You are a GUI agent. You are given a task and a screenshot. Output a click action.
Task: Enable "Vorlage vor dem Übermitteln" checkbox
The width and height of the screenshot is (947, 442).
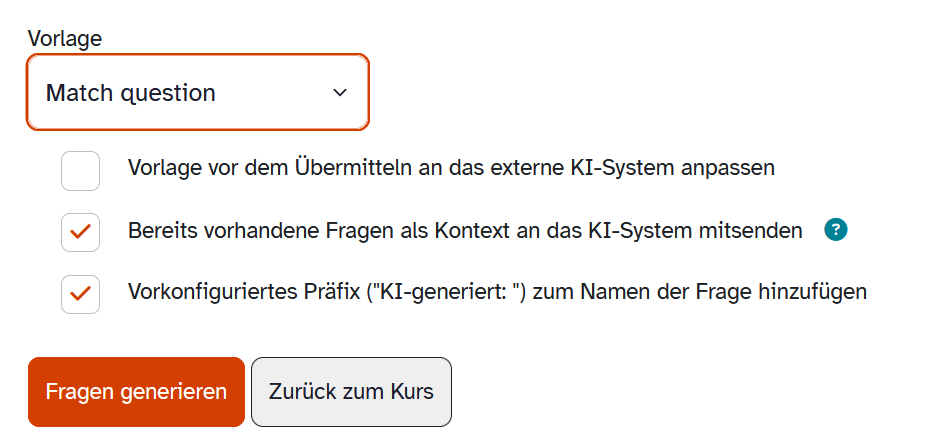pyautogui.click(x=80, y=170)
